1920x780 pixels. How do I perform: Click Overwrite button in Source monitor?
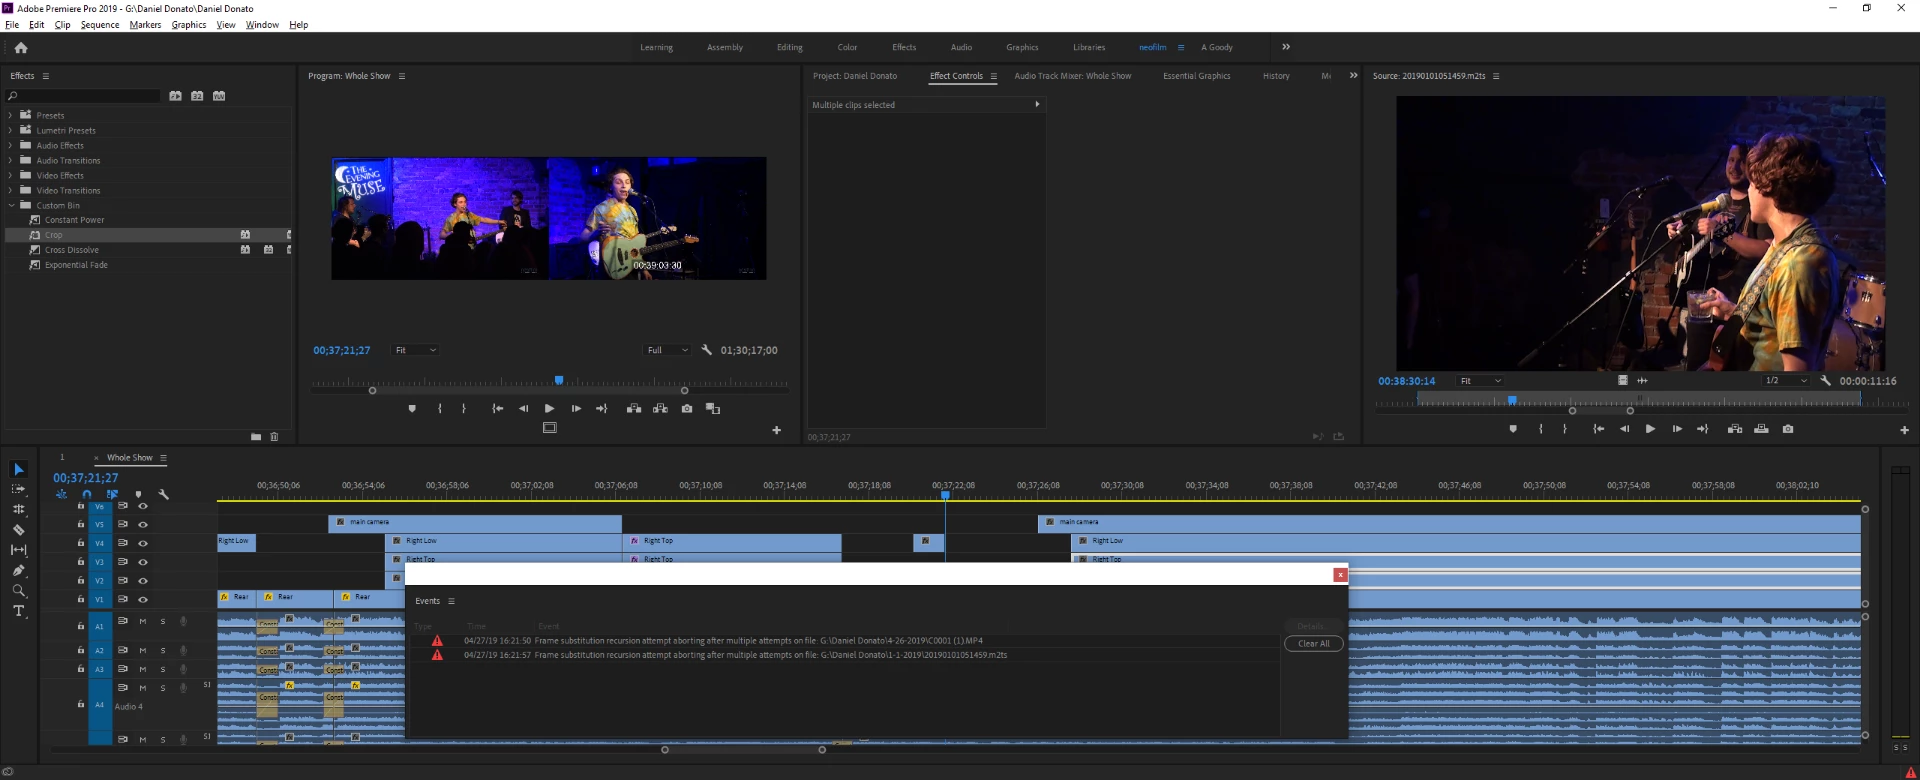(x=1761, y=429)
